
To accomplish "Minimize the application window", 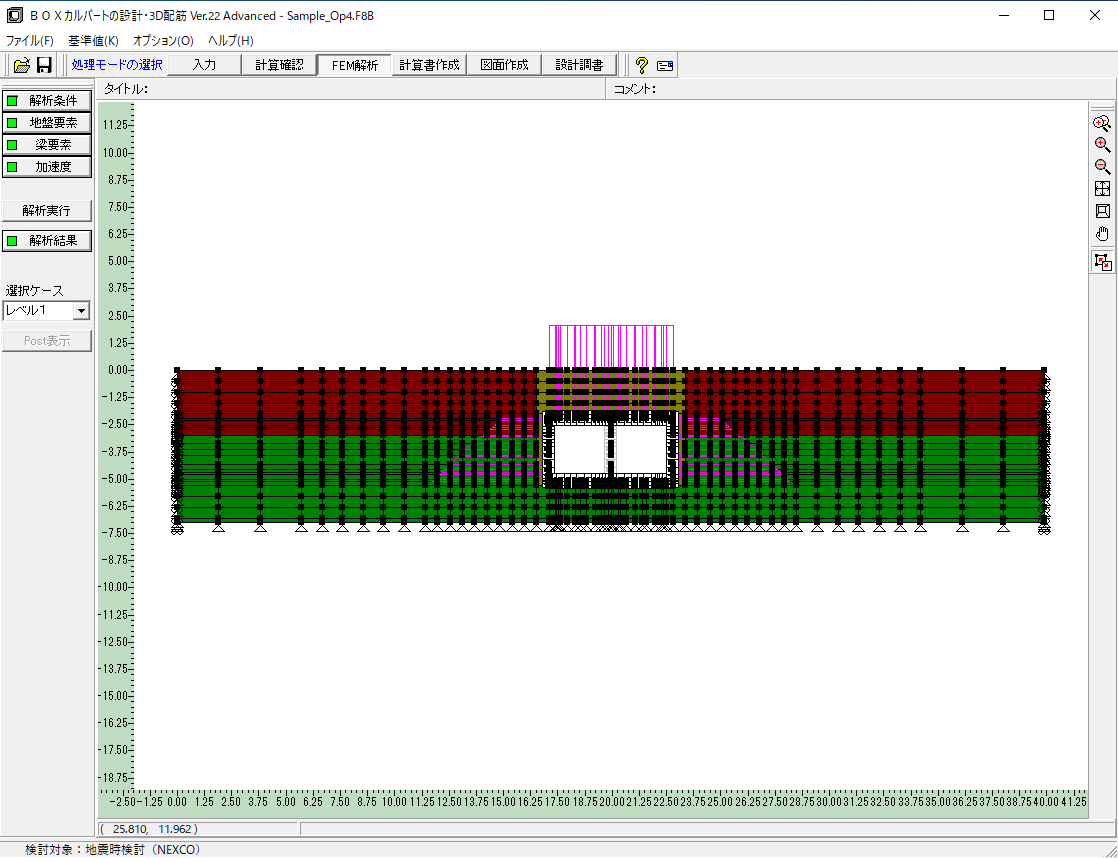I will click(x=1003, y=16).
